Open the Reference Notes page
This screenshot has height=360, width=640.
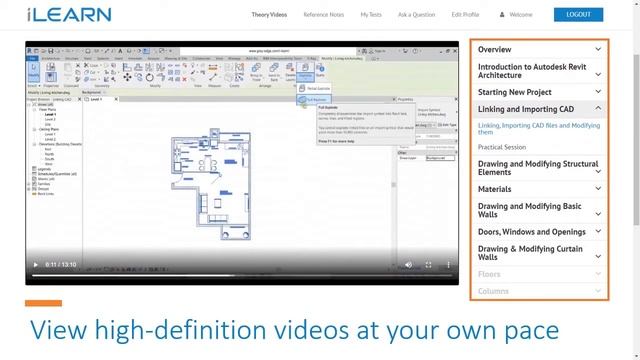[324, 15]
